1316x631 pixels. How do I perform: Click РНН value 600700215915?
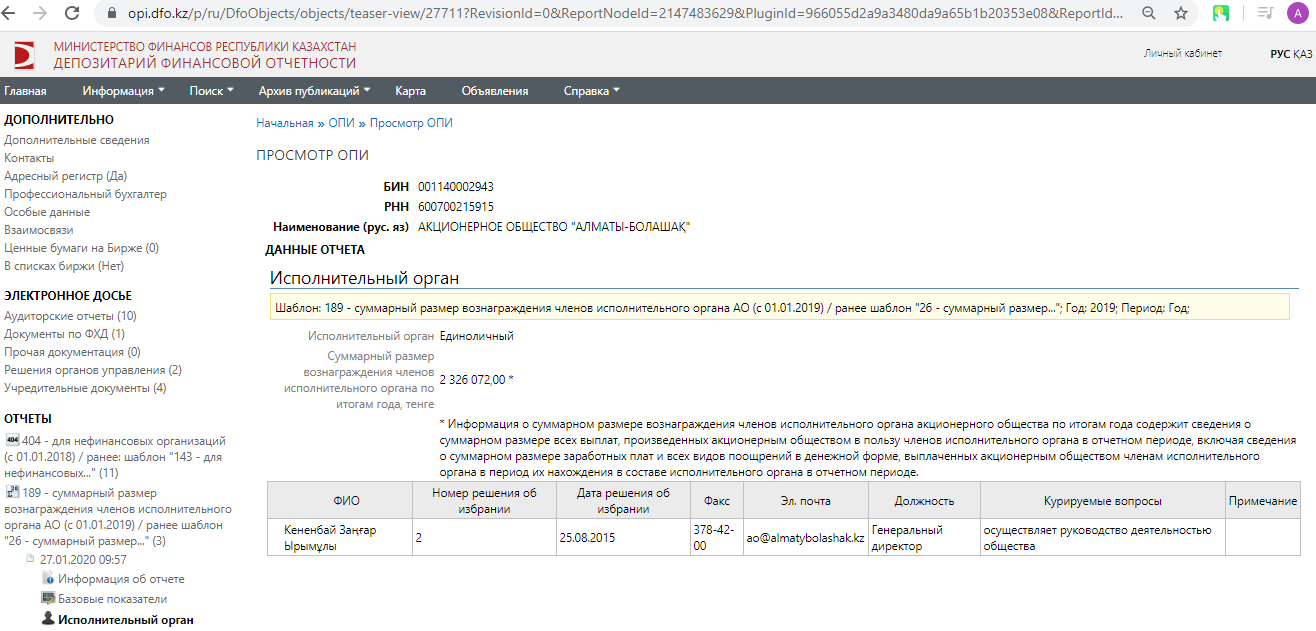tap(456, 207)
